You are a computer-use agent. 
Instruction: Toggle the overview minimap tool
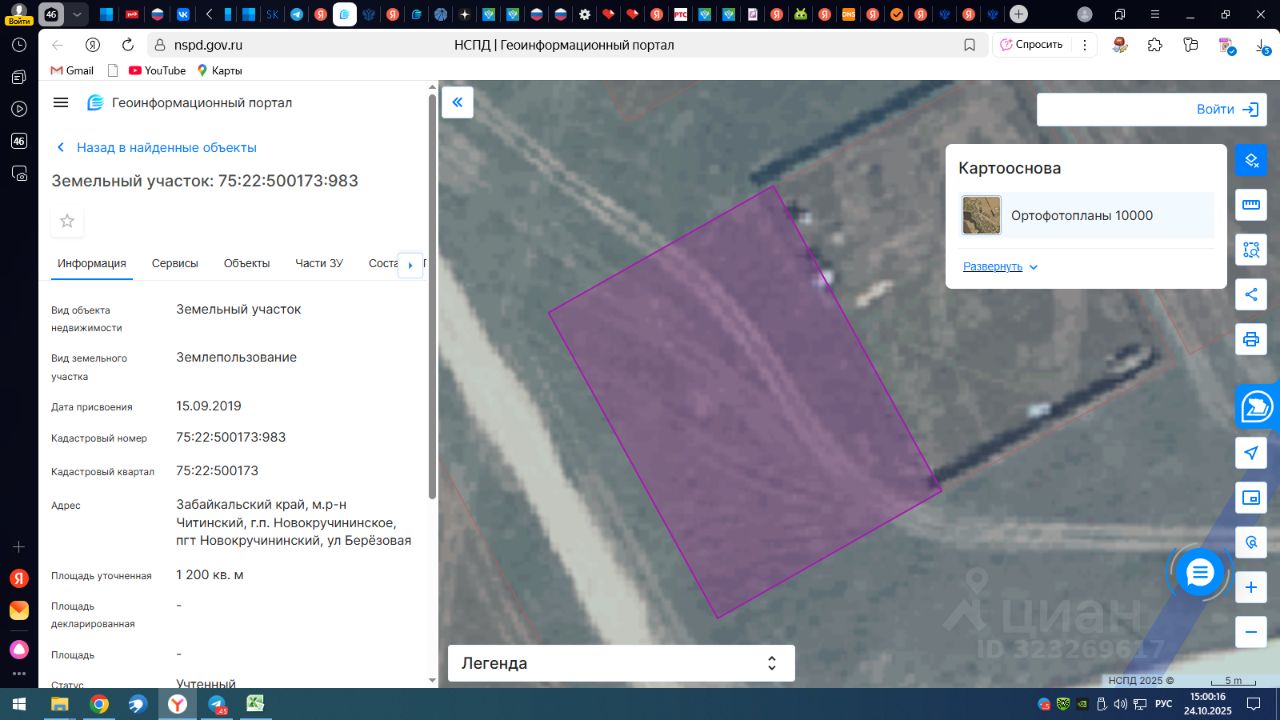(1251, 498)
